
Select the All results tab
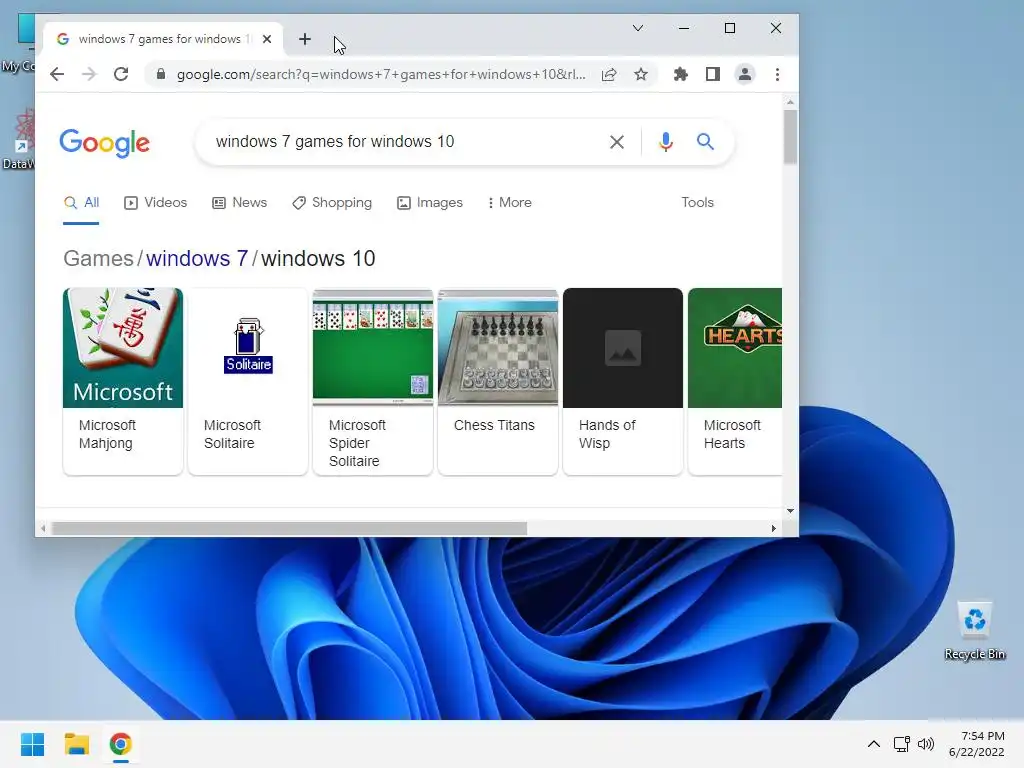(82, 202)
